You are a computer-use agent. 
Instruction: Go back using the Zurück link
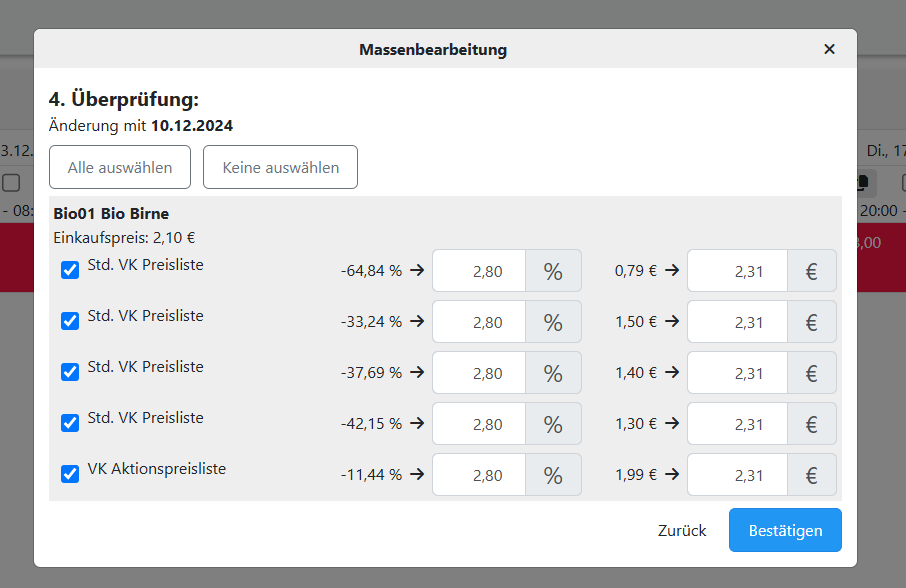[682, 530]
